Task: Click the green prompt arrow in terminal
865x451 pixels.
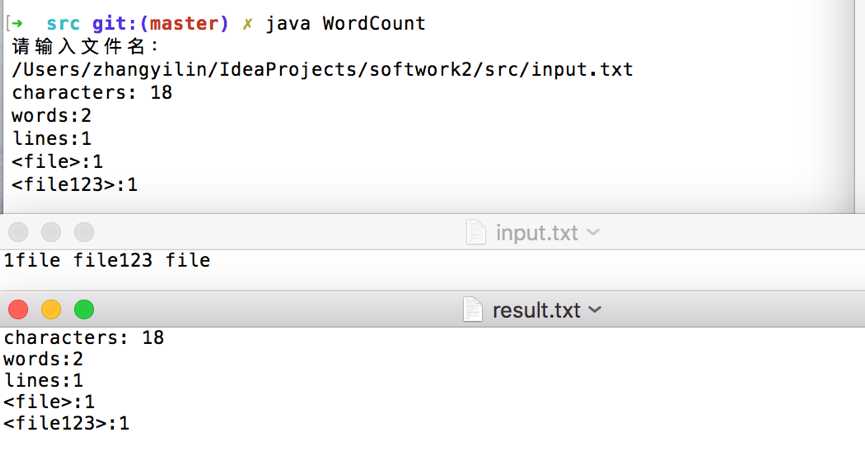Action: coord(17,24)
